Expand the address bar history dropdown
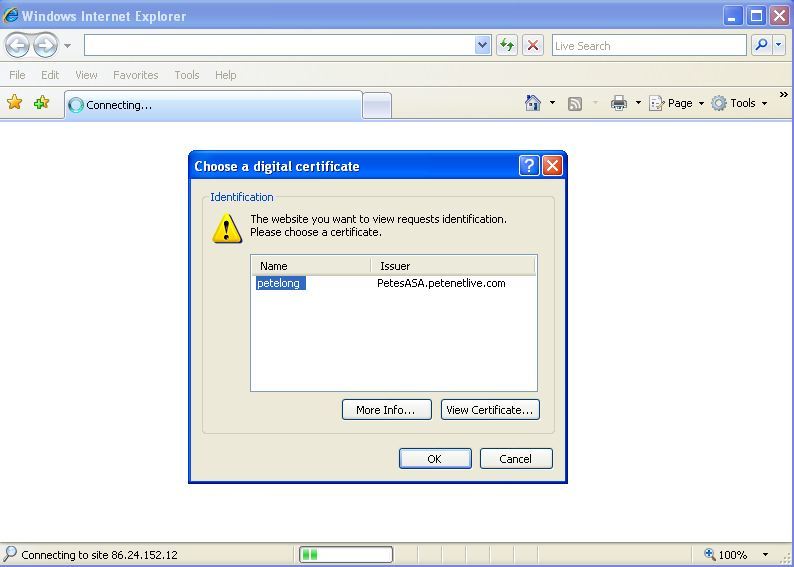Image resolution: width=794 pixels, height=567 pixels. coord(483,46)
